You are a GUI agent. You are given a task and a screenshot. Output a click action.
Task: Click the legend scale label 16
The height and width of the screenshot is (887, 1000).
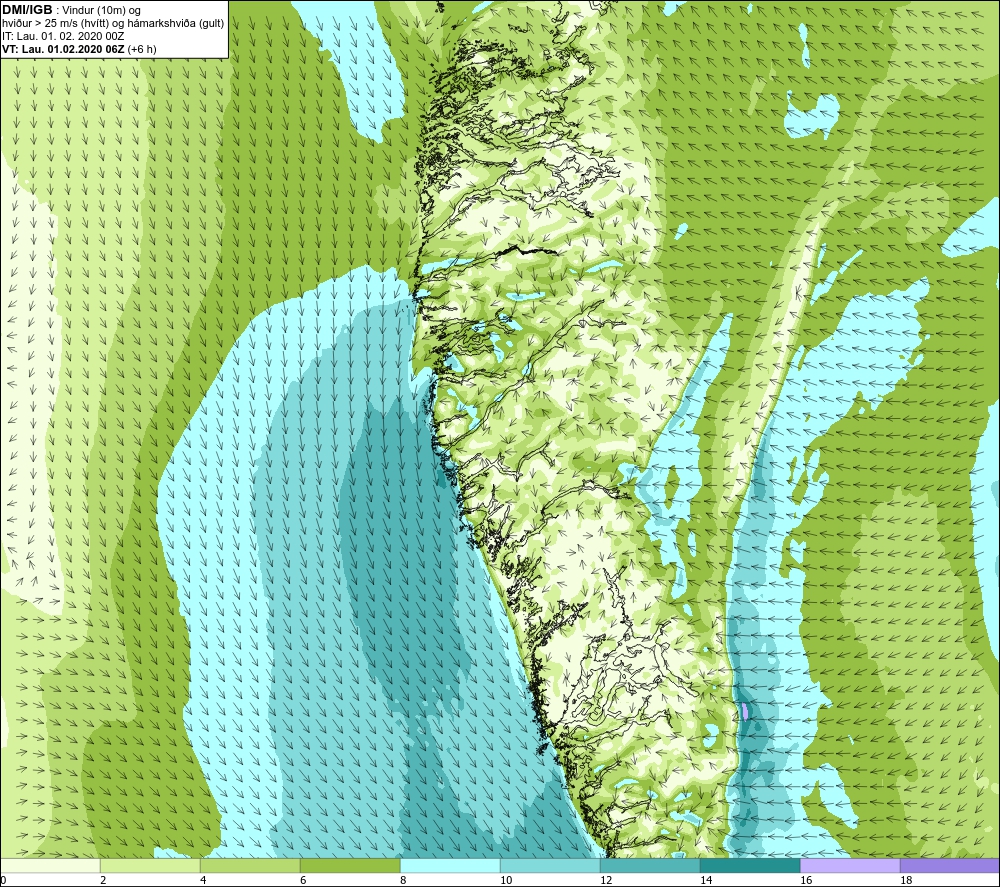[x=806, y=880]
